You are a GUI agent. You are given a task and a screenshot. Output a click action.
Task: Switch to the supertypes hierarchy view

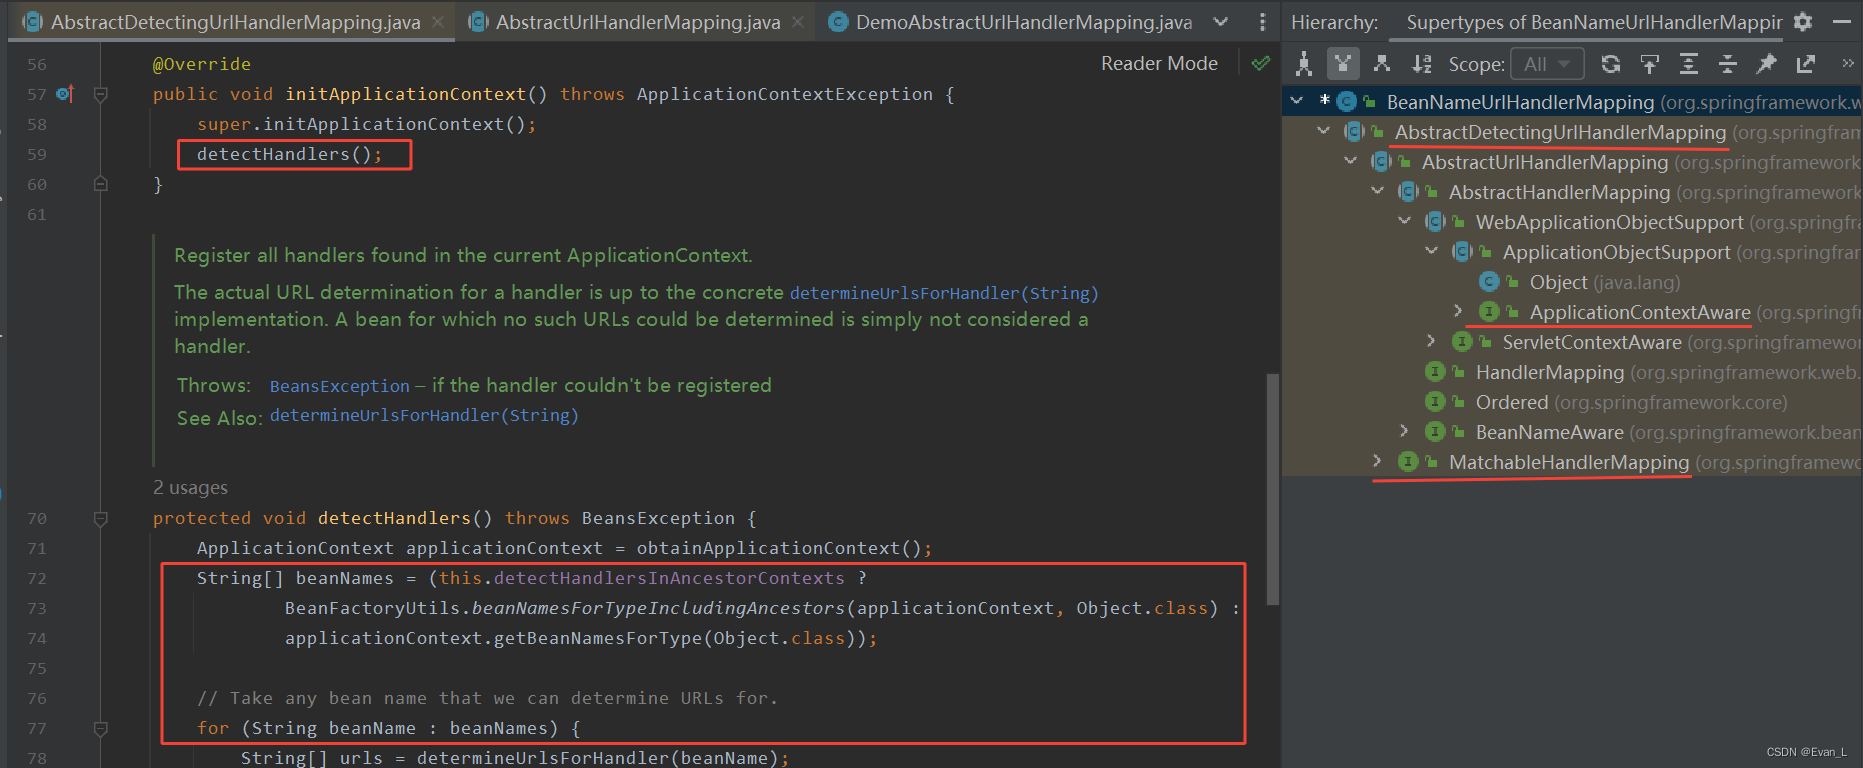(x=1343, y=64)
